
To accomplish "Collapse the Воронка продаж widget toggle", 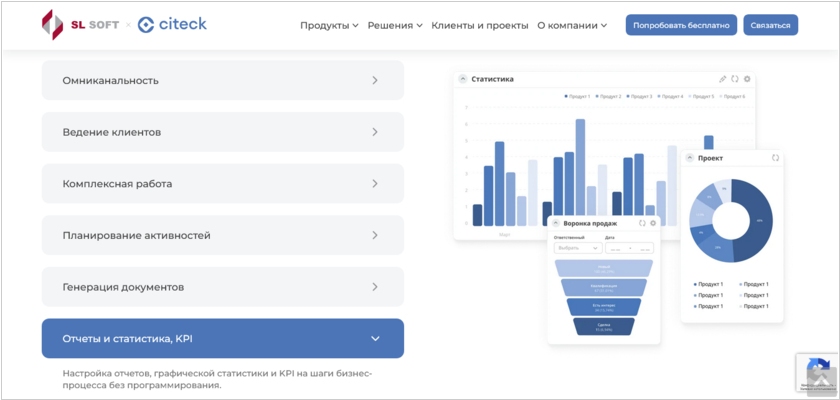I will point(556,223).
